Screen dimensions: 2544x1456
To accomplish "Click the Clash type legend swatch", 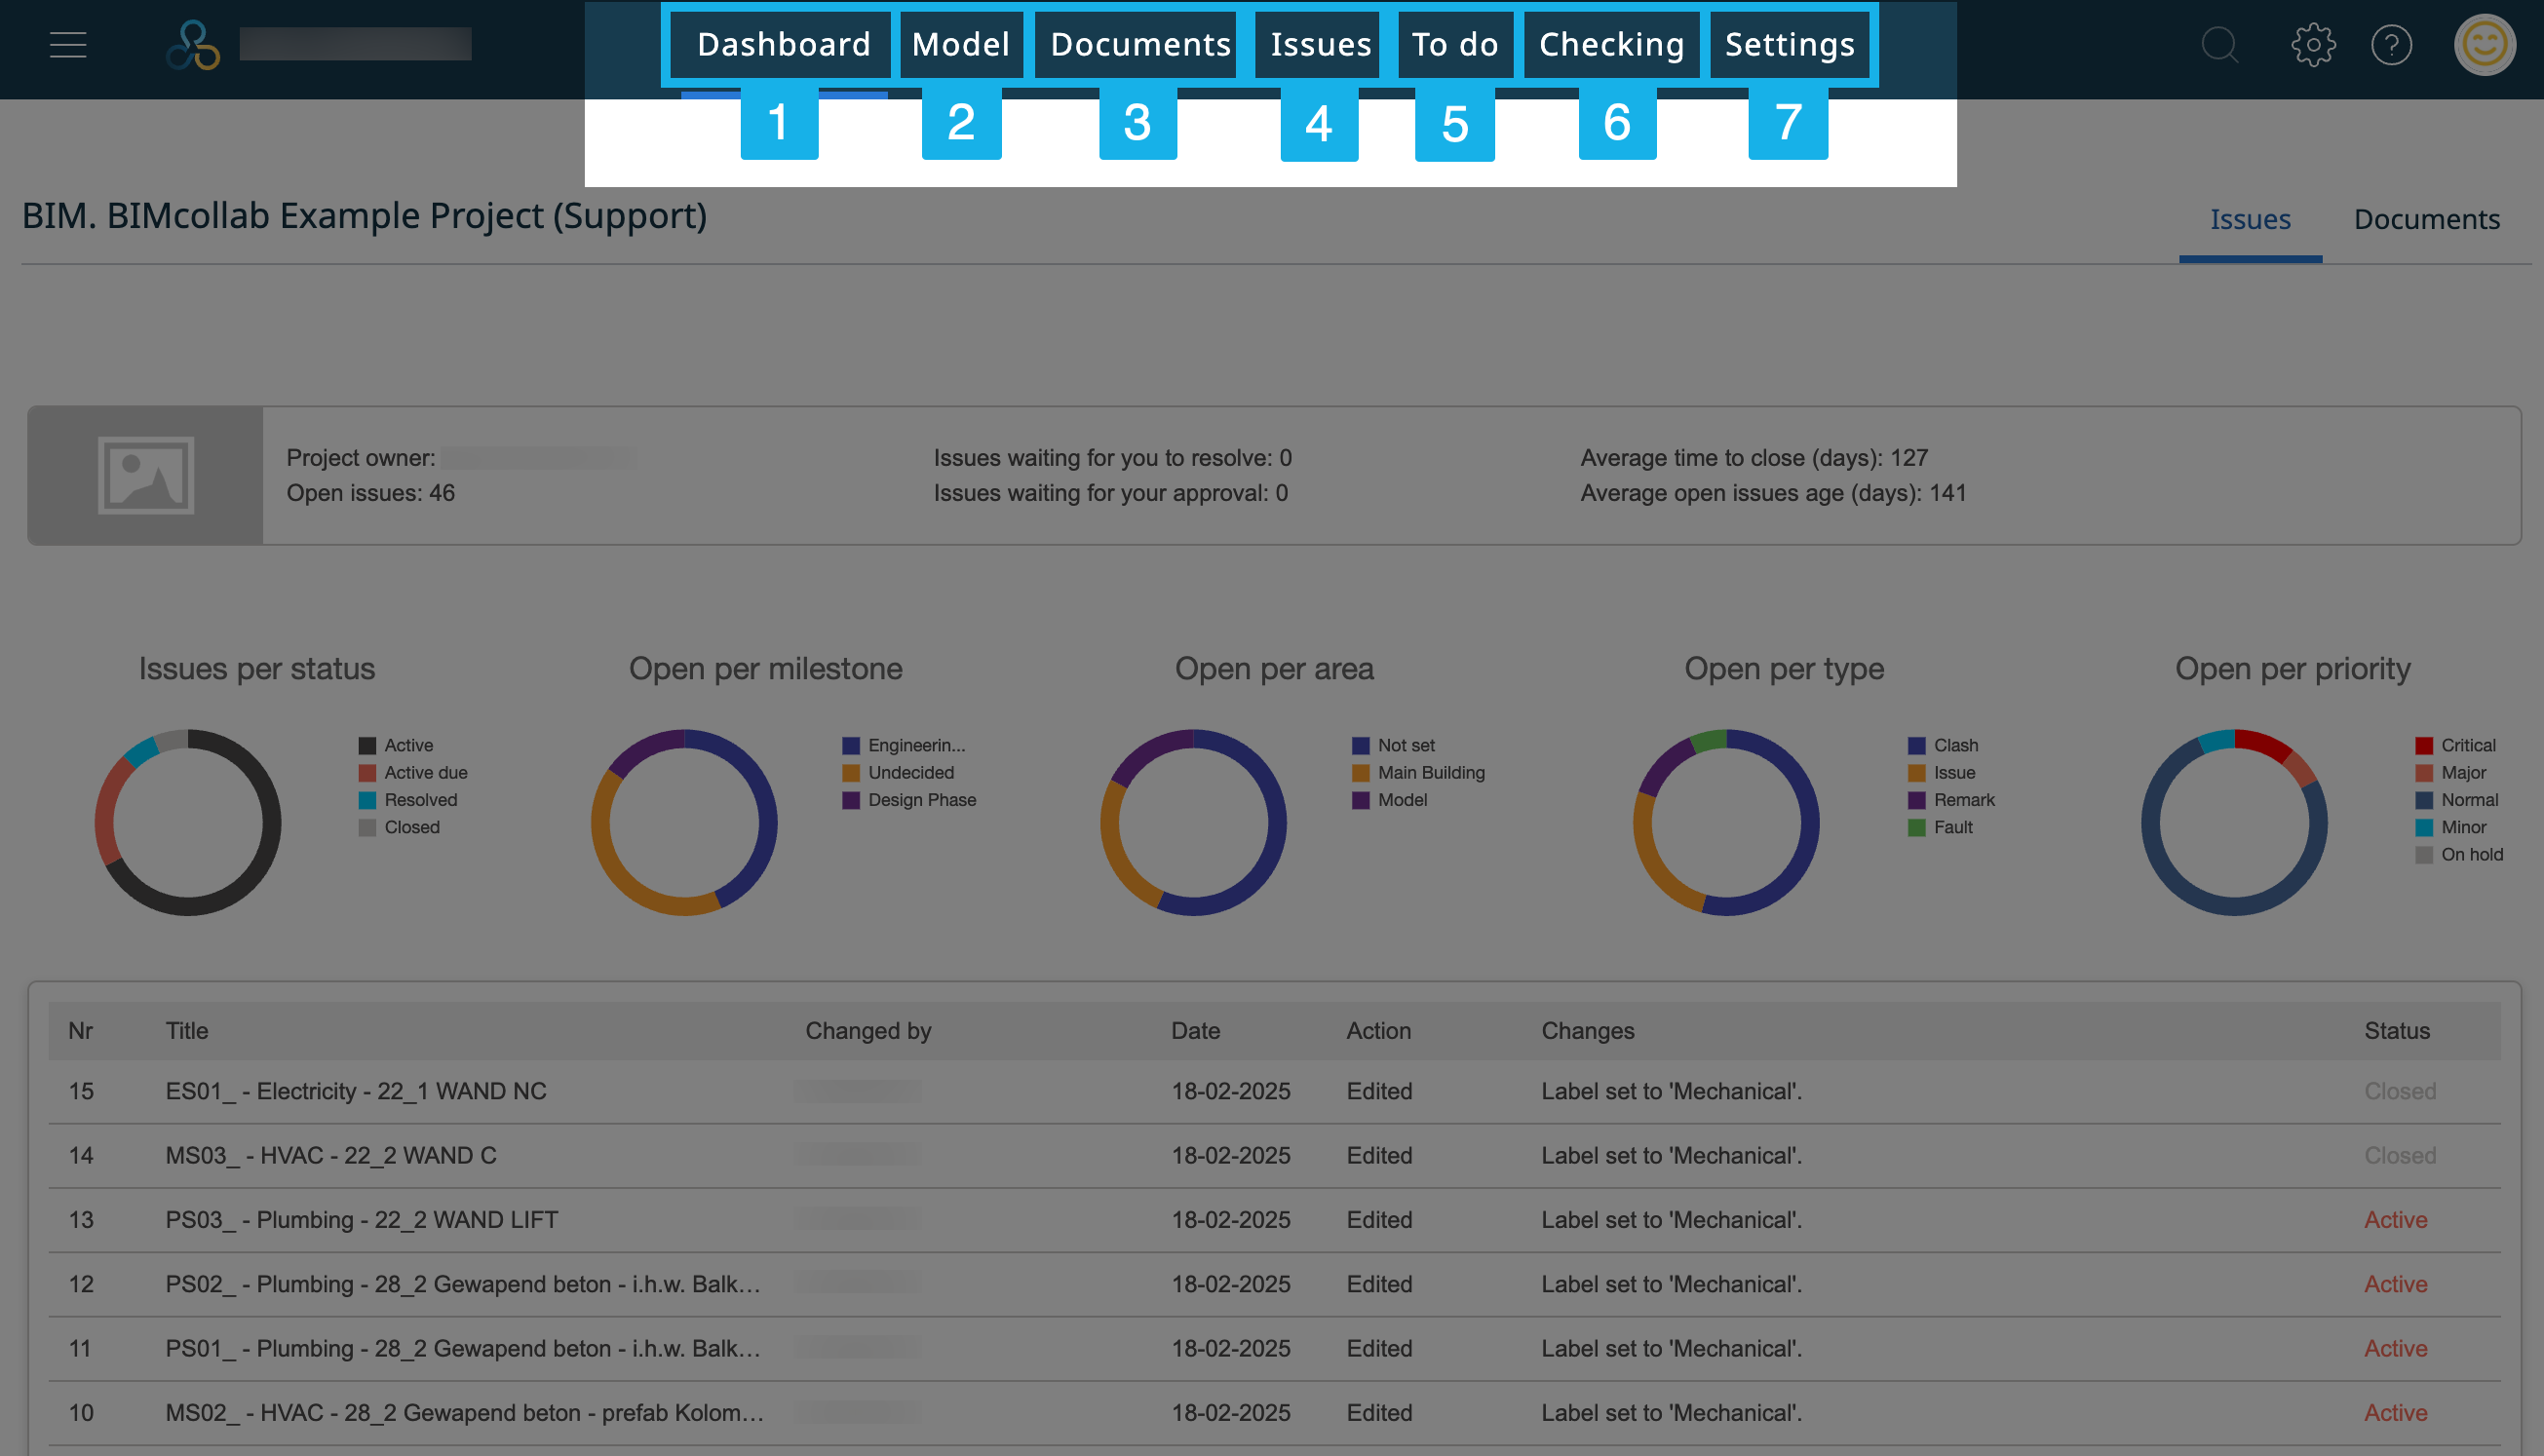I will pyautogui.click(x=1917, y=745).
